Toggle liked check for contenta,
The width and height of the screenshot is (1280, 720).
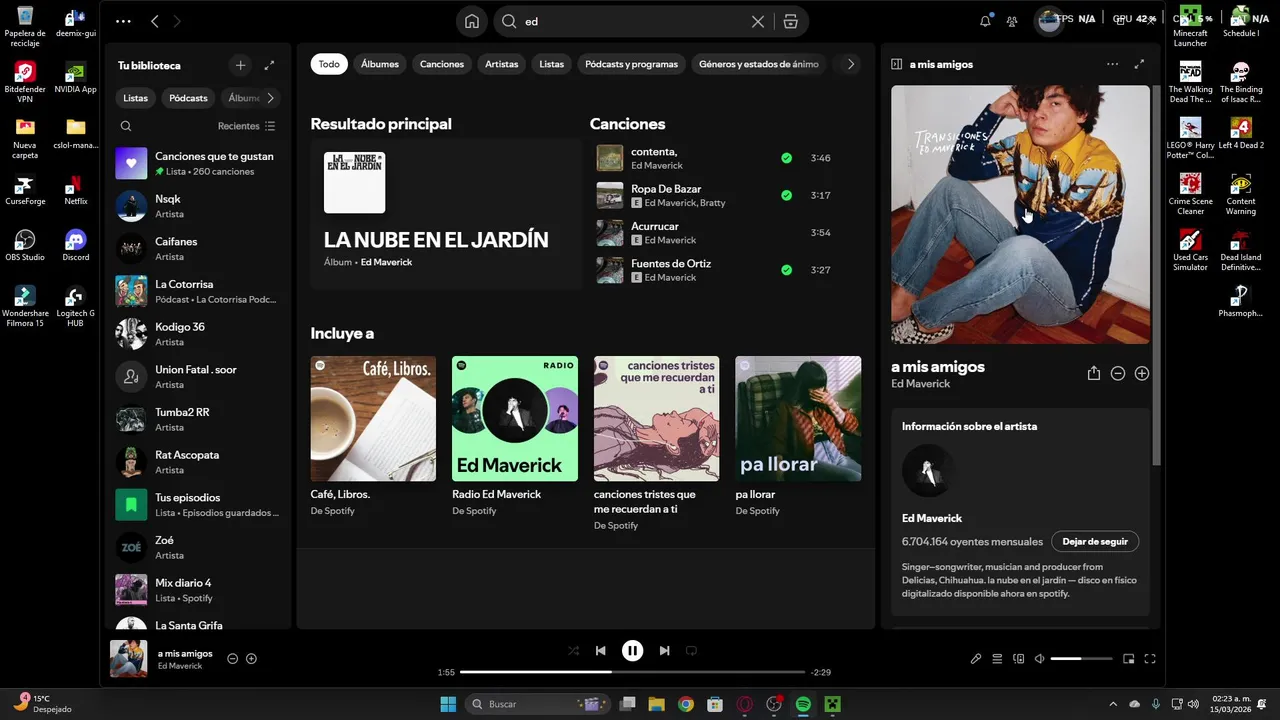pyautogui.click(x=786, y=158)
